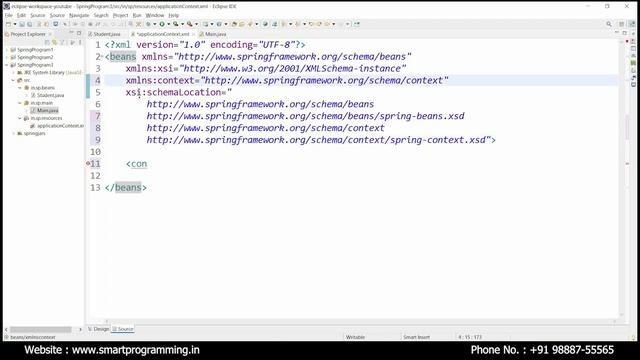This screenshot has width=640, height=360.
Task: Open the File menu
Action: coord(9,15)
